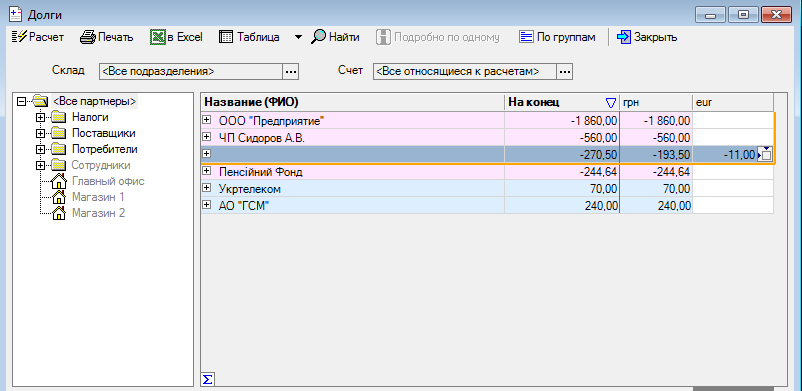Viewport: 802px width, 391px height.
Task: Click the грн column header
Action: (656, 102)
